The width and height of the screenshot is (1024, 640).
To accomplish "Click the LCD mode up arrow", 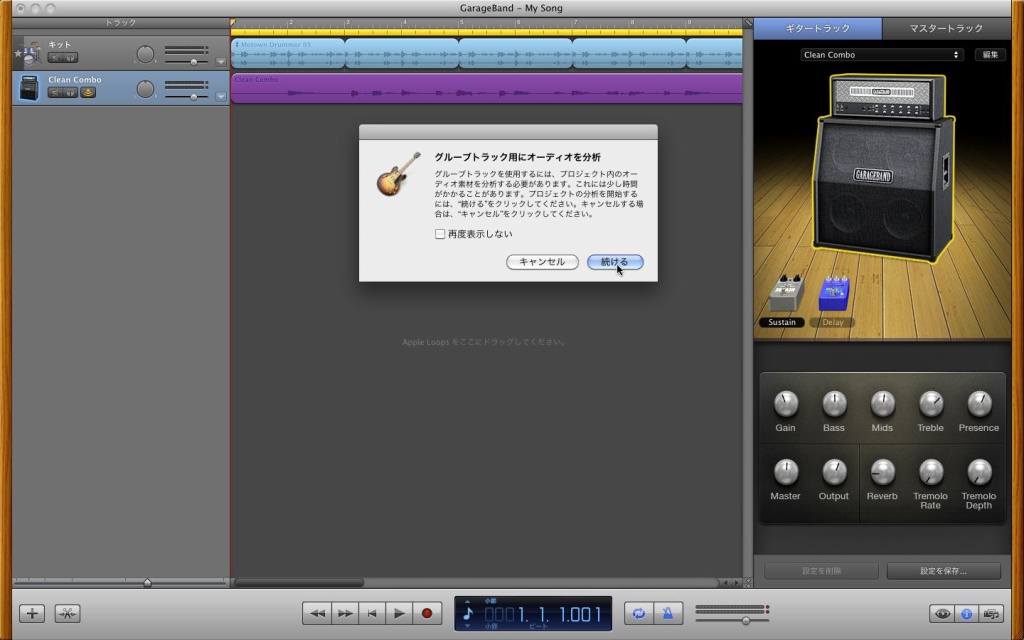I will [467, 601].
